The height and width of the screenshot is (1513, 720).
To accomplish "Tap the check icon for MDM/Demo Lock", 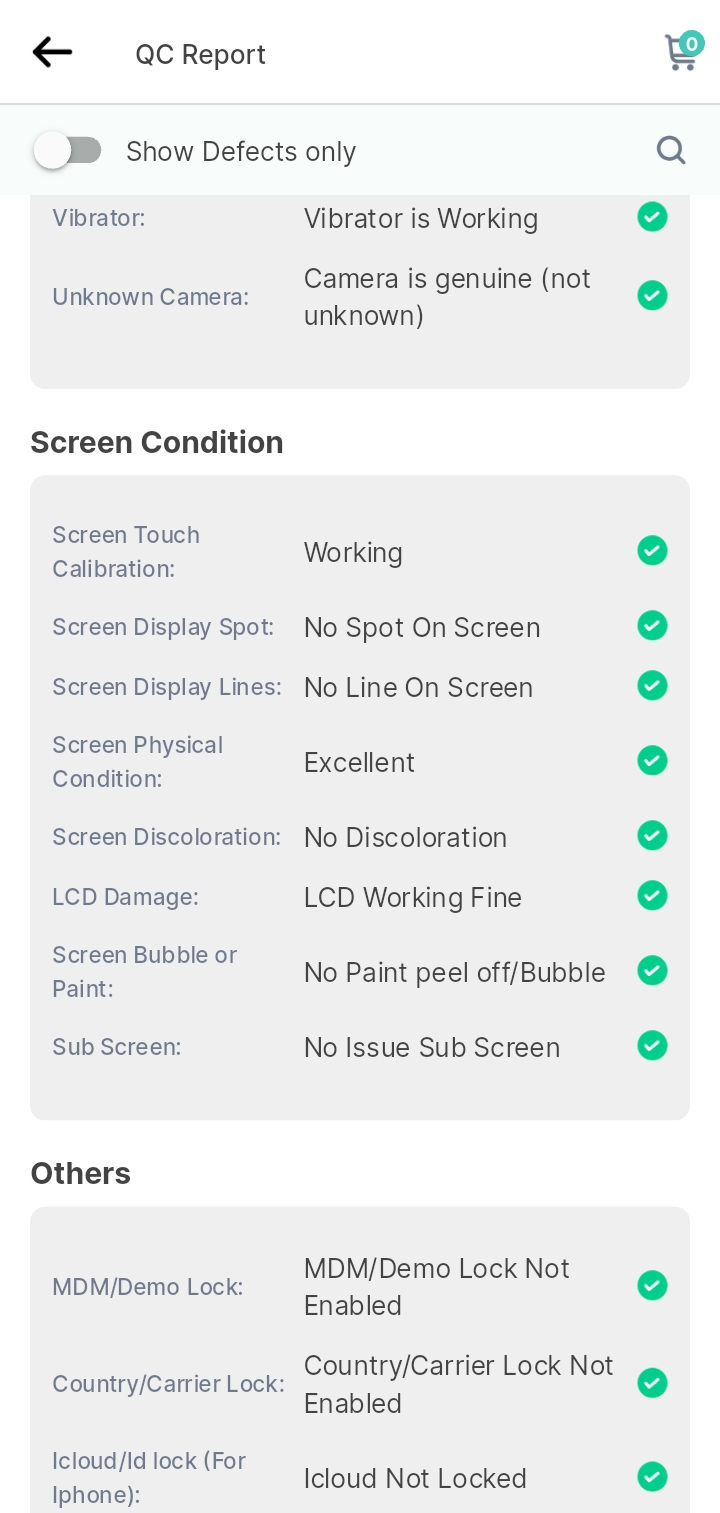I will click(x=652, y=1285).
